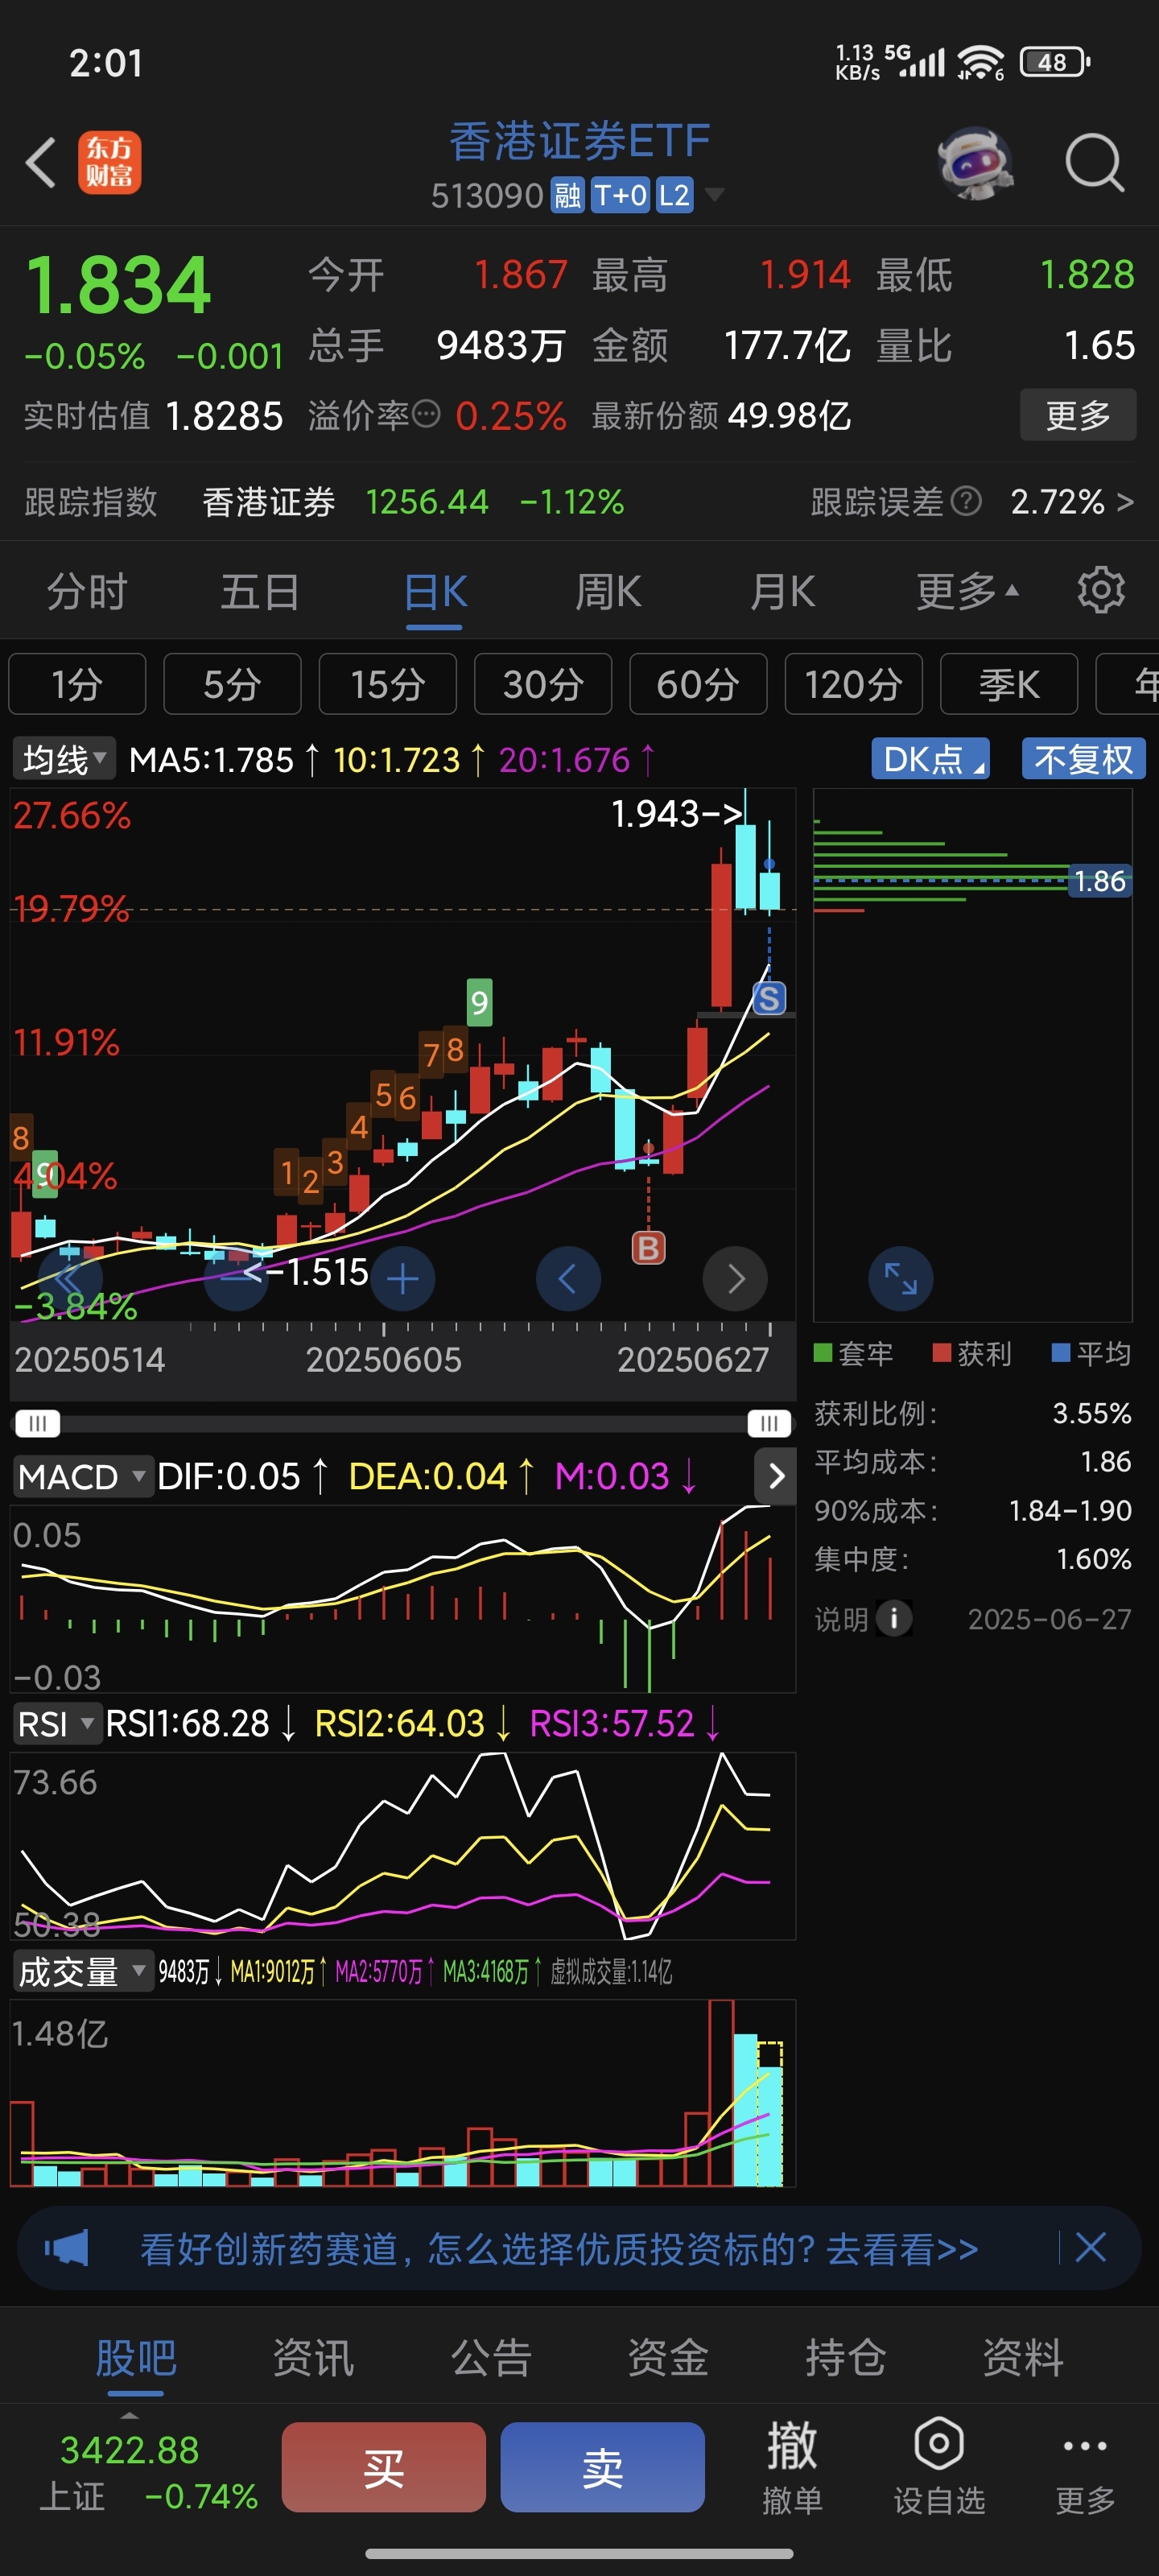Select the 季K interval
Screen dimensions: 1159x2576
[x=1009, y=684]
